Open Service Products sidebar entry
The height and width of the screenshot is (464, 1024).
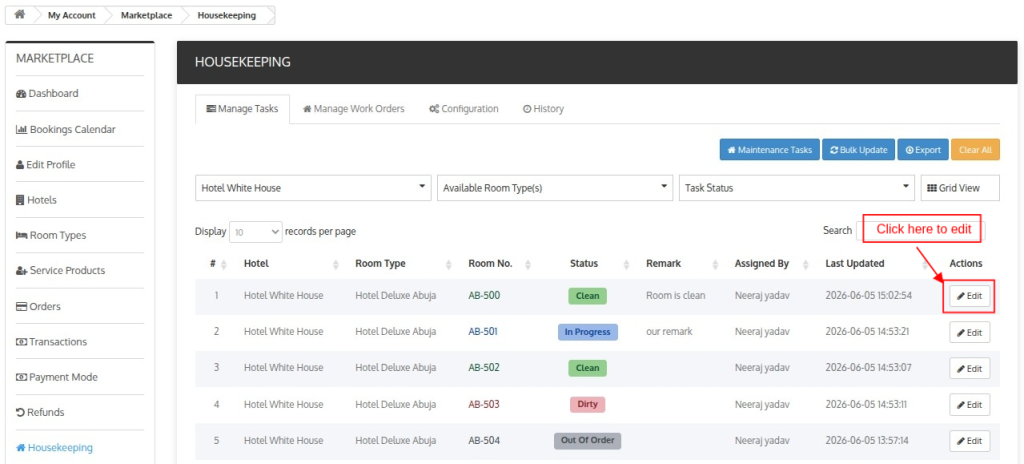pyautogui.click(x=60, y=271)
